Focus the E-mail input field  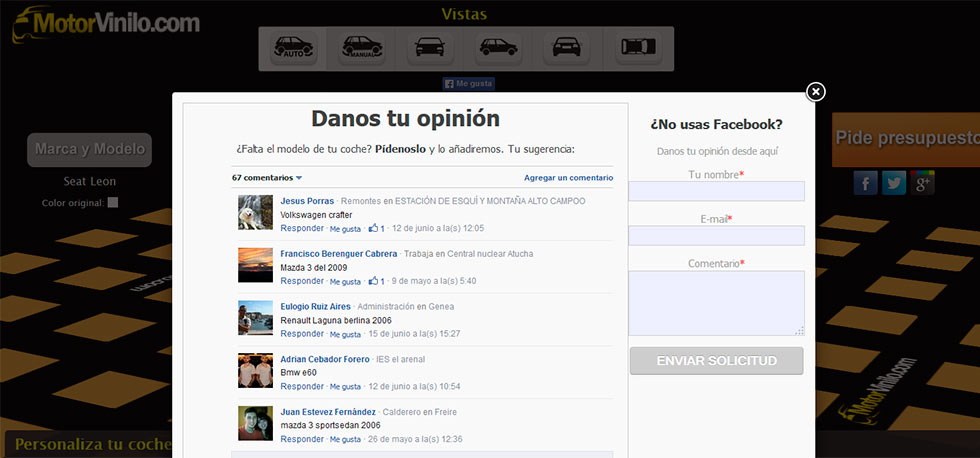[716, 236]
